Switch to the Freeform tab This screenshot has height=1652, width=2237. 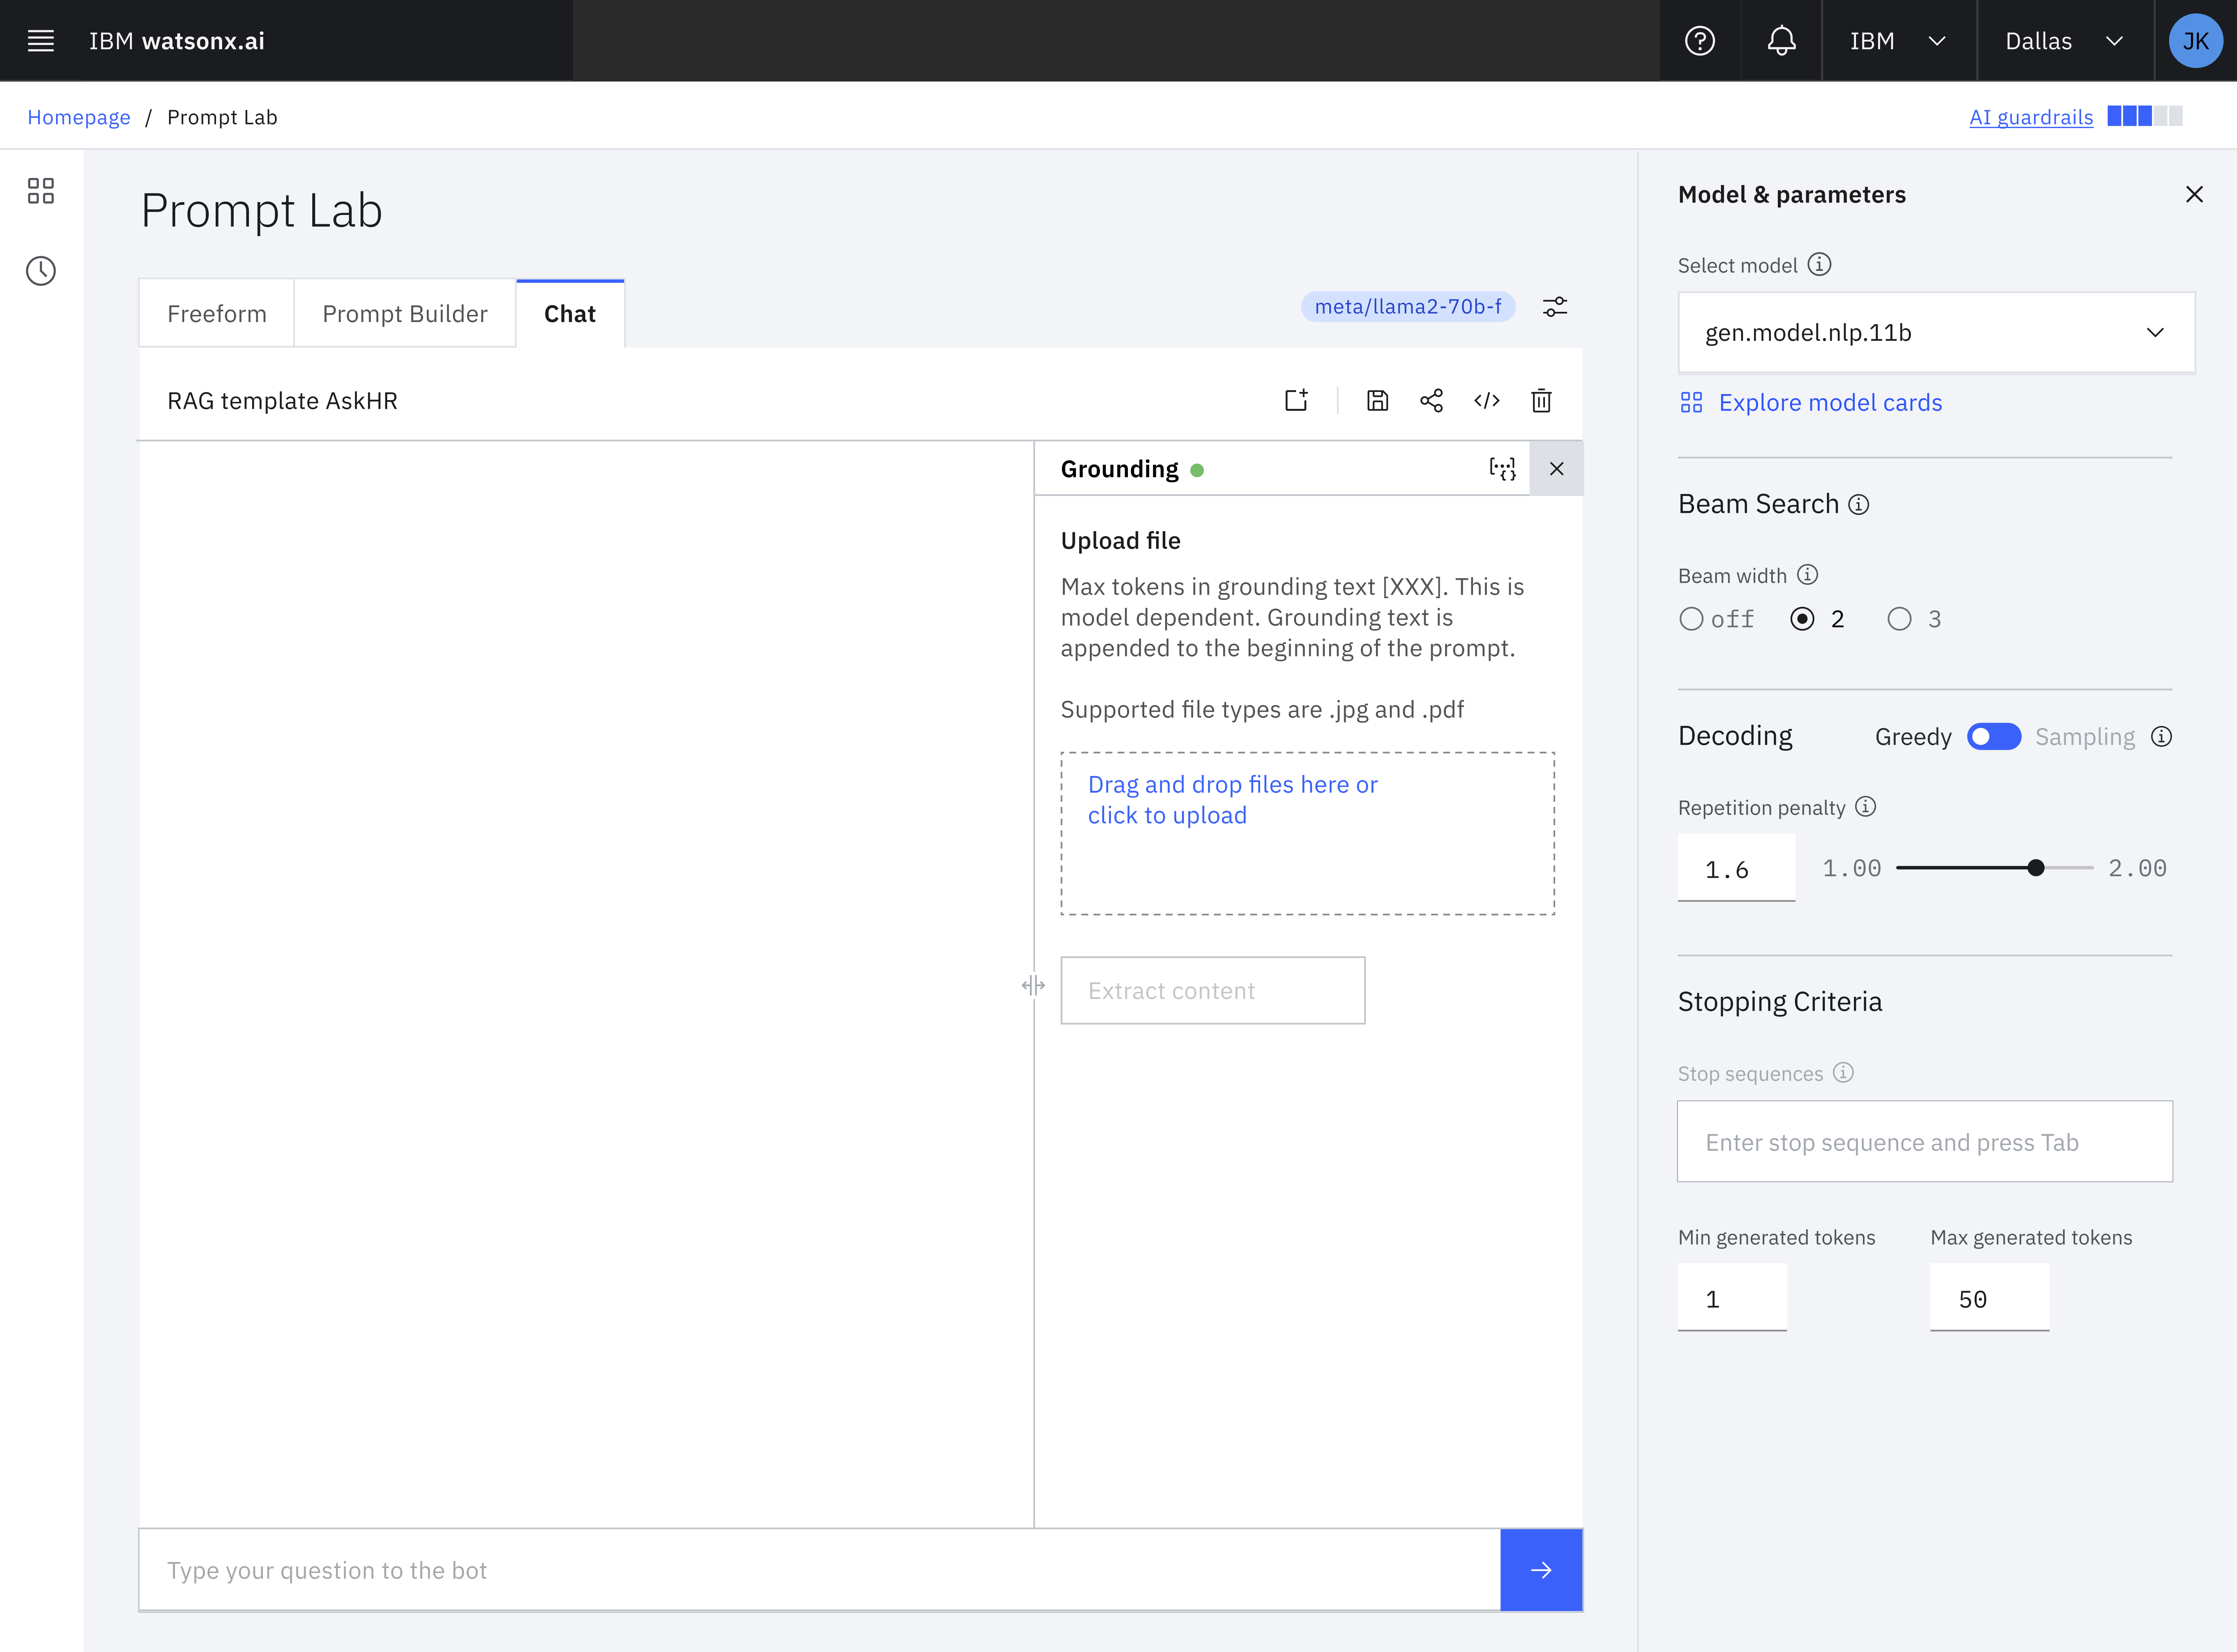tap(217, 313)
